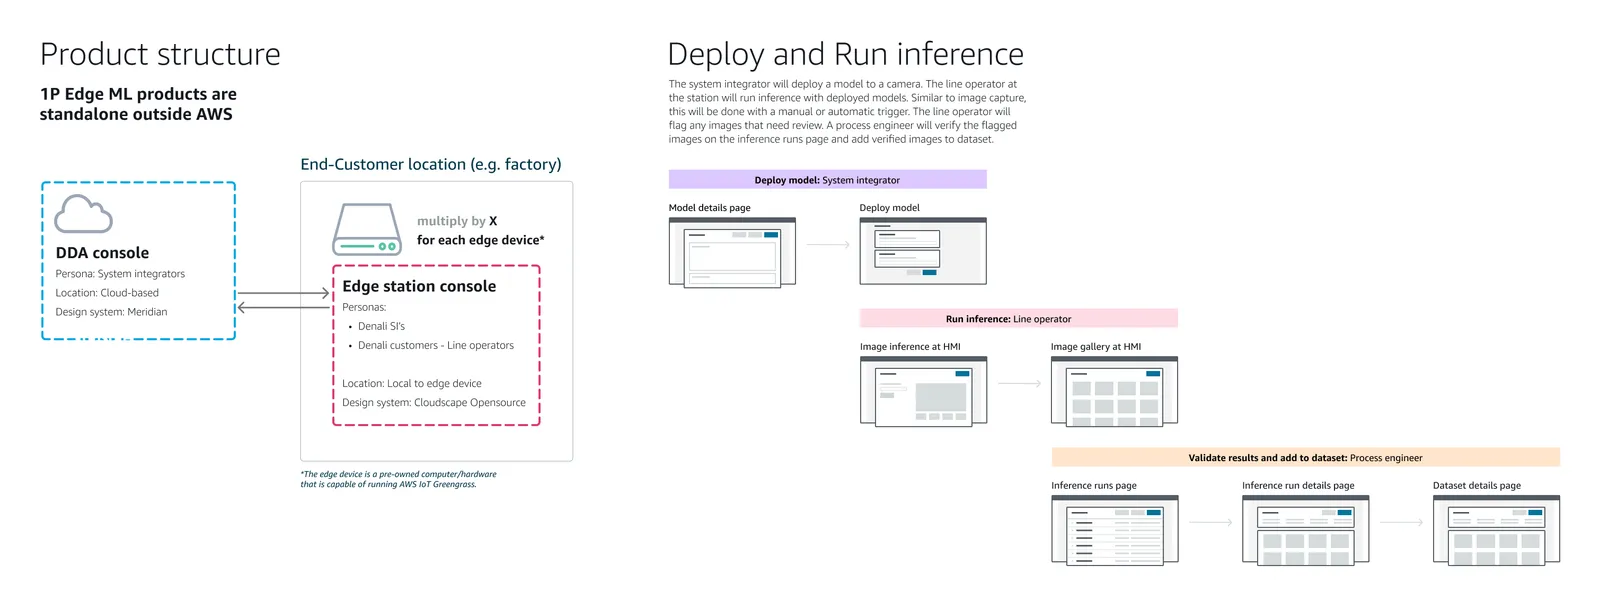Open the Deploy model wireframe thumbnail
Image resolution: width=1600 pixels, height=600 pixels.
[x=923, y=251]
